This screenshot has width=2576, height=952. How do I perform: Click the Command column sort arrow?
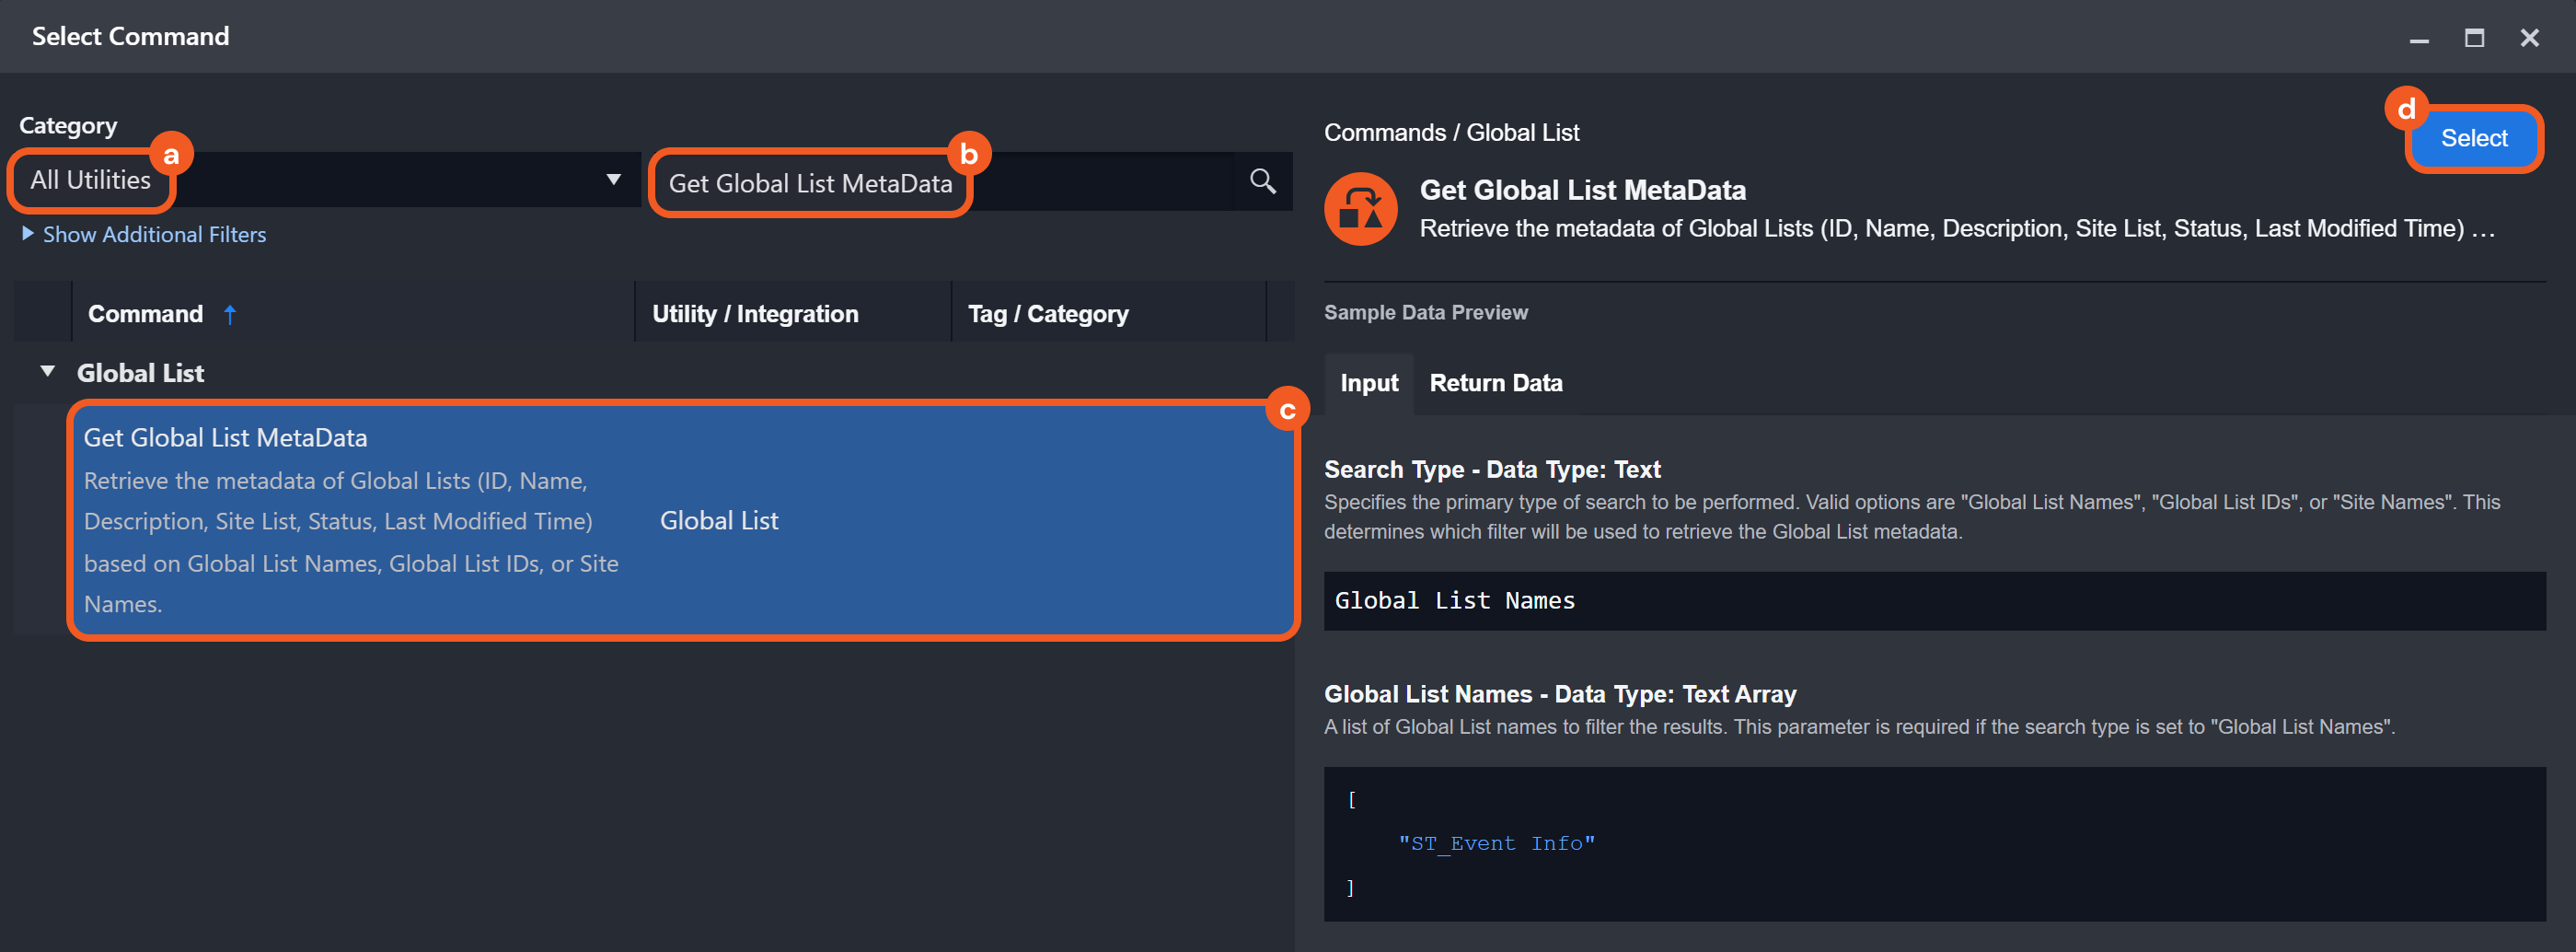click(x=230, y=315)
